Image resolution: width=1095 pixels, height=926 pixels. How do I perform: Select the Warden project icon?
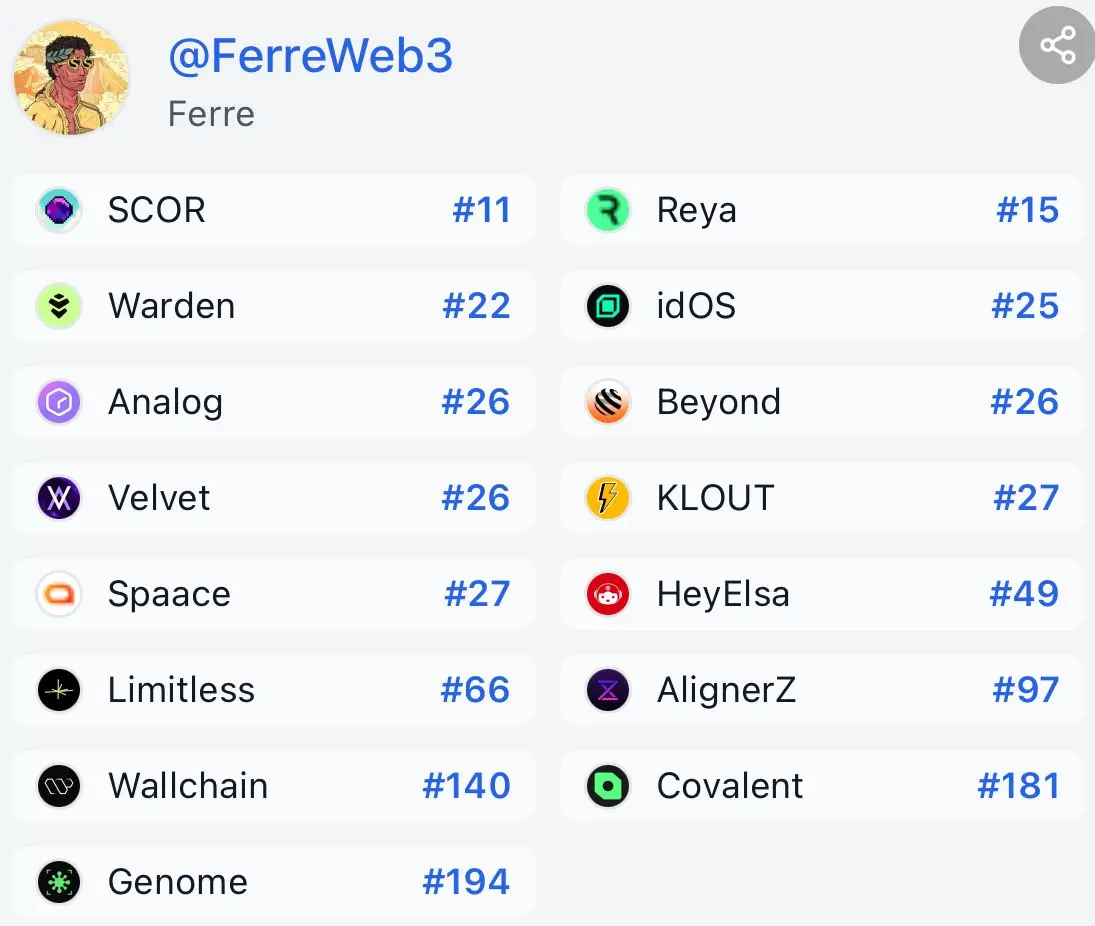click(x=59, y=307)
